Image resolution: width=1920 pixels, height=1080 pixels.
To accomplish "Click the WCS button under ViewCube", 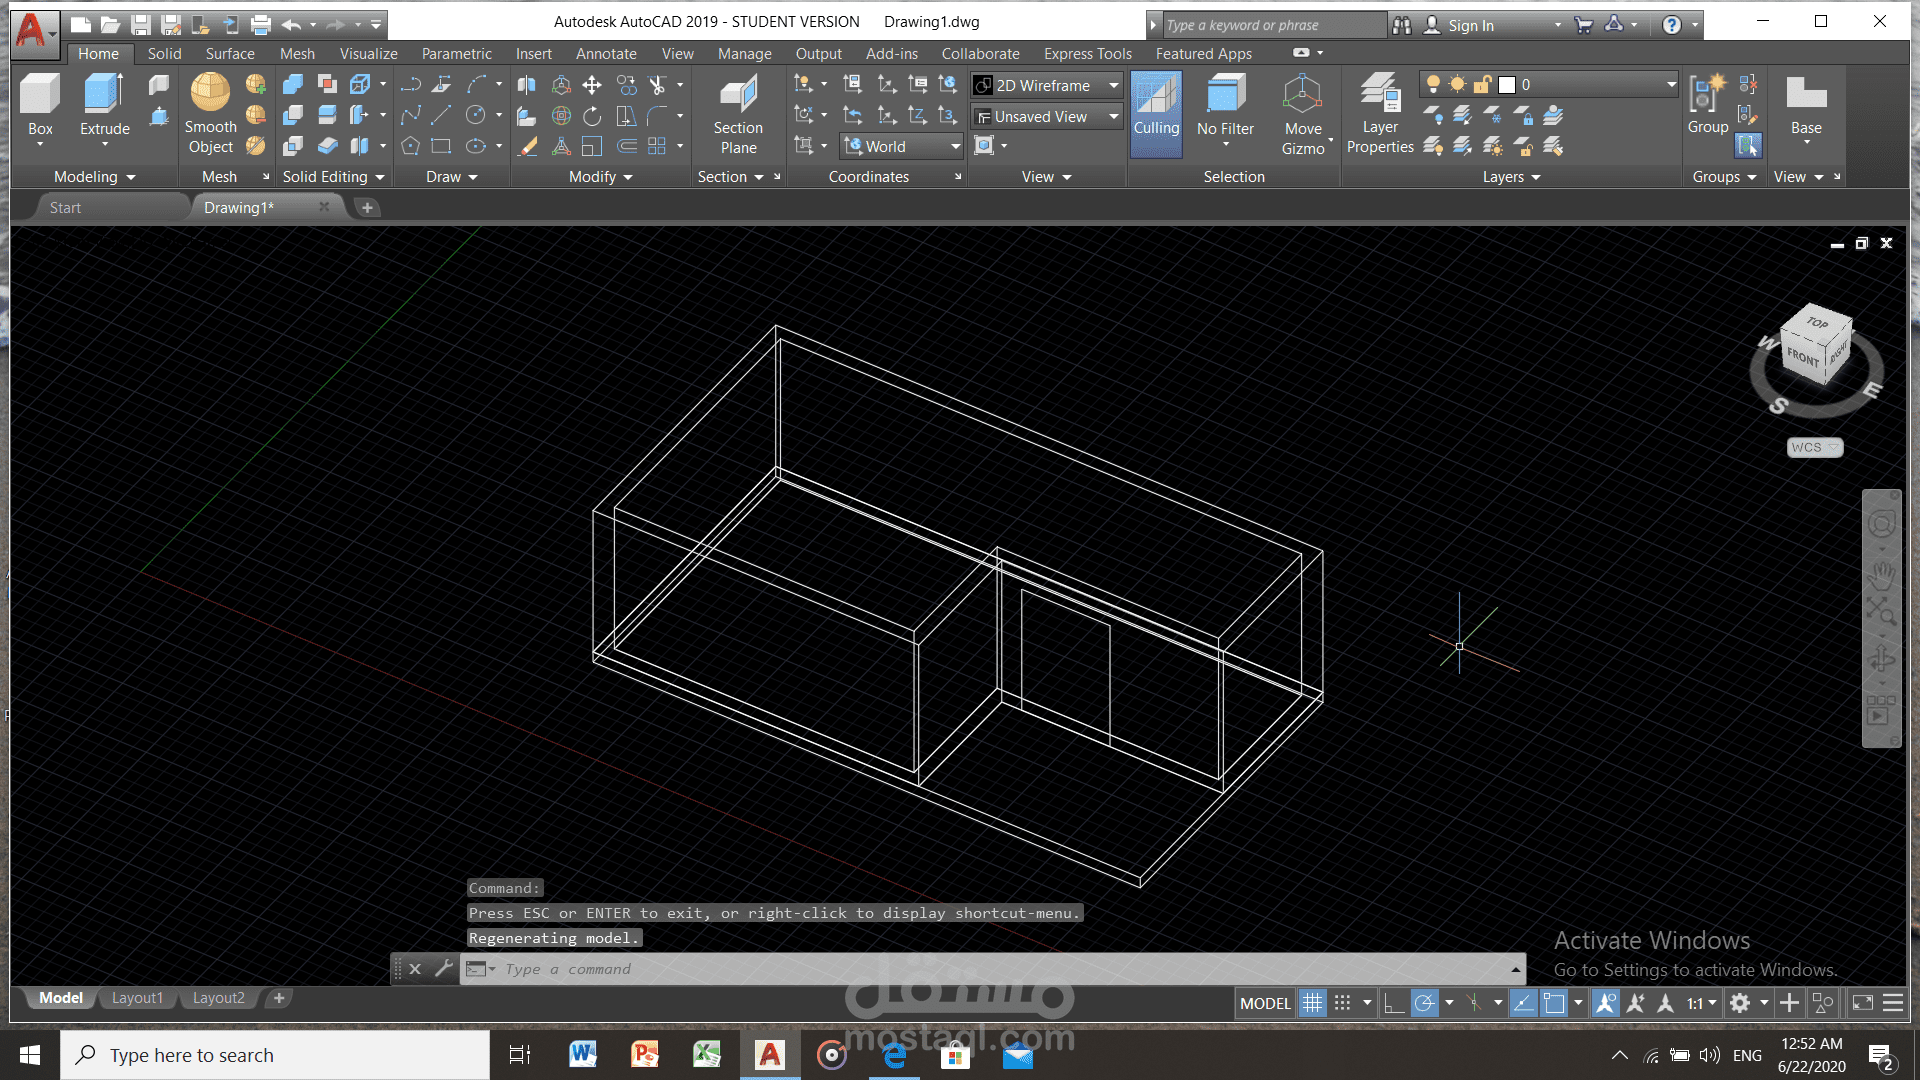I will pyautogui.click(x=1813, y=448).
